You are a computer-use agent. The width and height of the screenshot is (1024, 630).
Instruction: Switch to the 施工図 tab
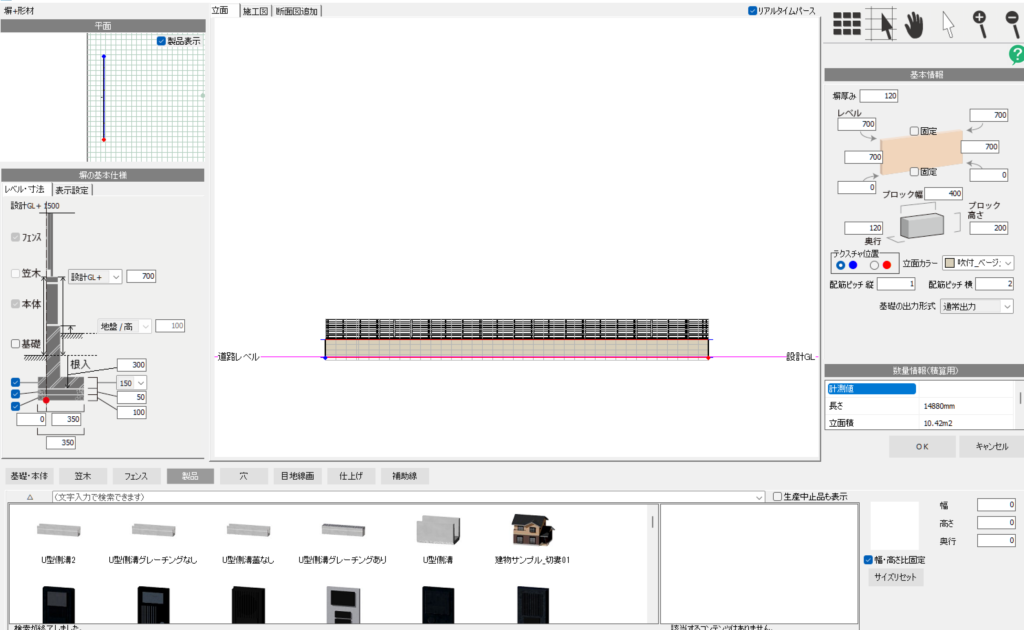(x=255, y=11)
